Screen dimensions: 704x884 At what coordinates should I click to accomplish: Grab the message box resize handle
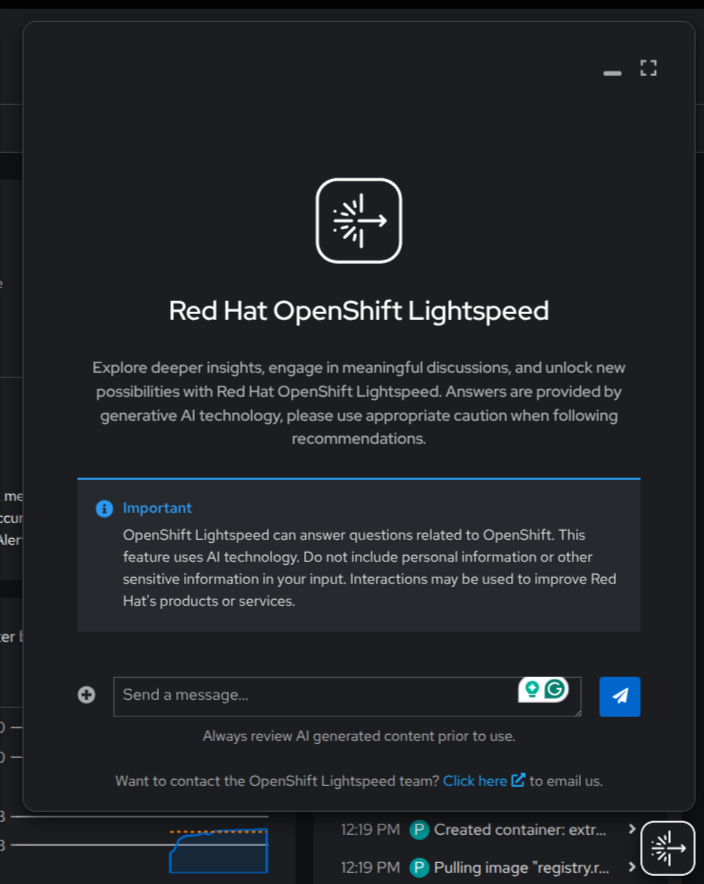(577, 713)
